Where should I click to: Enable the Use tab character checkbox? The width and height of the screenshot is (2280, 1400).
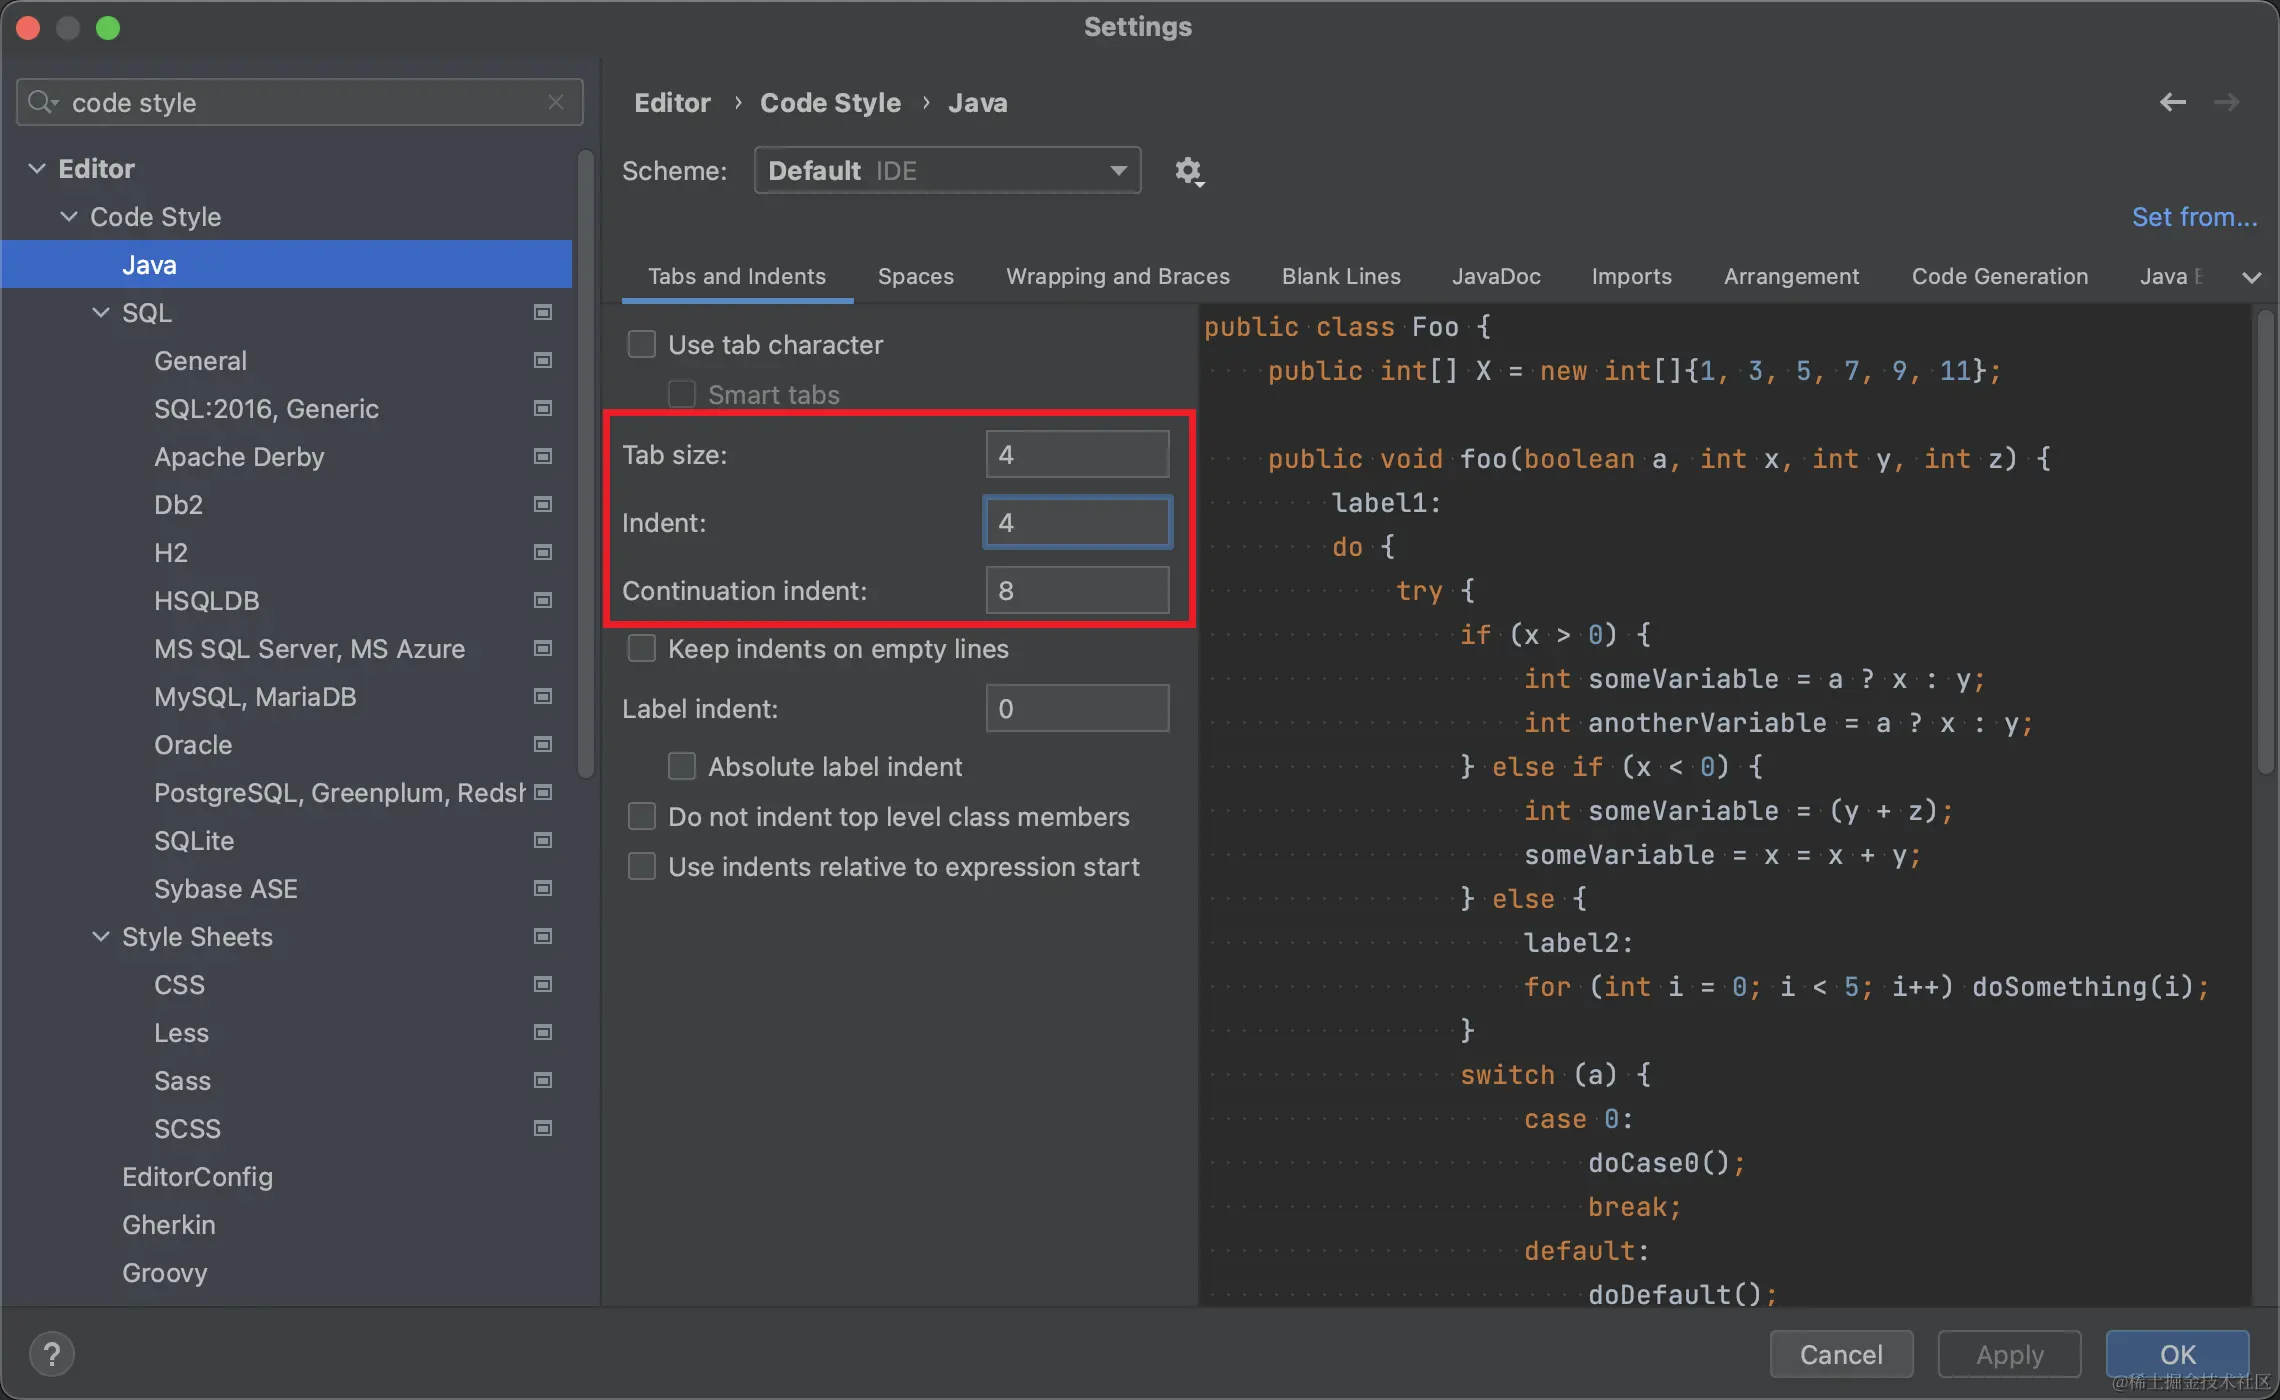642,345
